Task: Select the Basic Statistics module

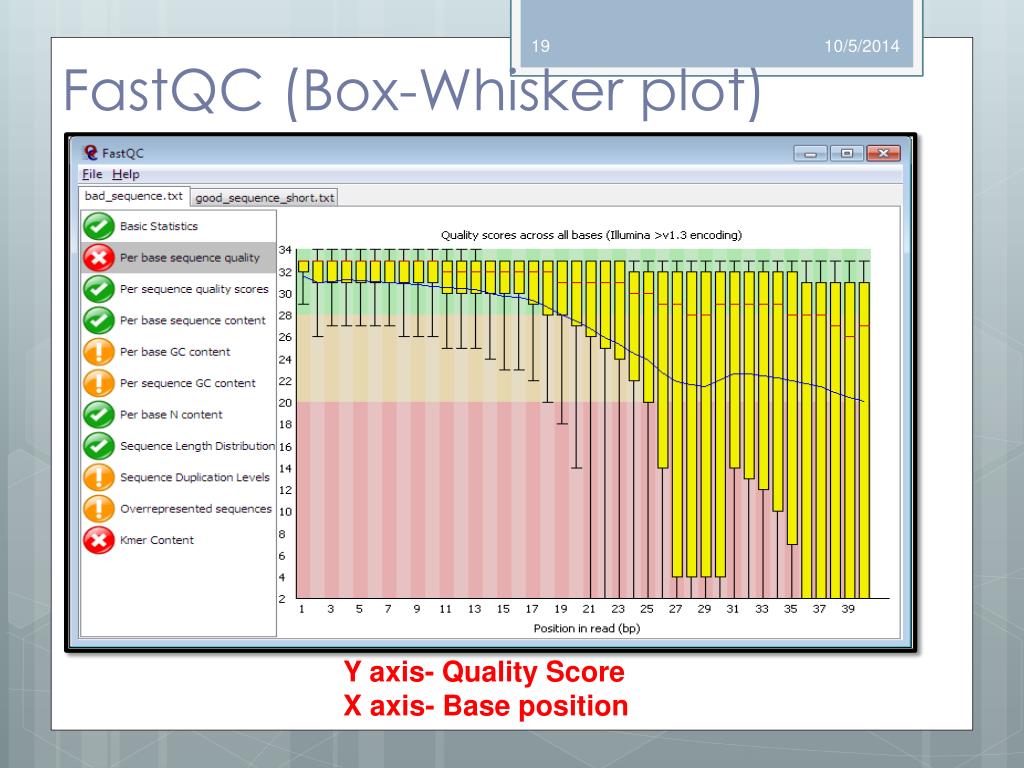Action: (x=178, y=226)
